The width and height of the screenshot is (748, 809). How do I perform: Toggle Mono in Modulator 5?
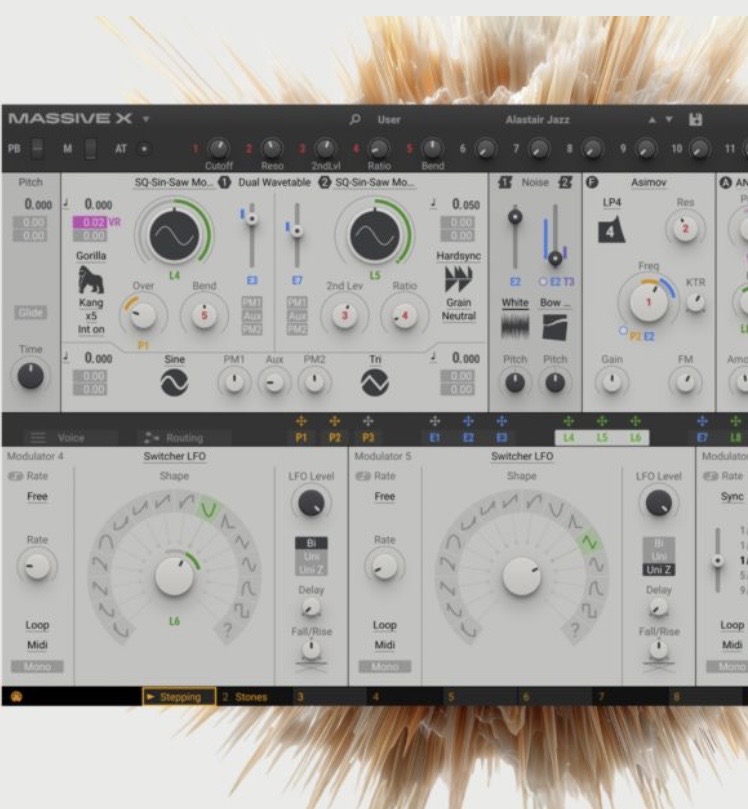tap(385, 667)
